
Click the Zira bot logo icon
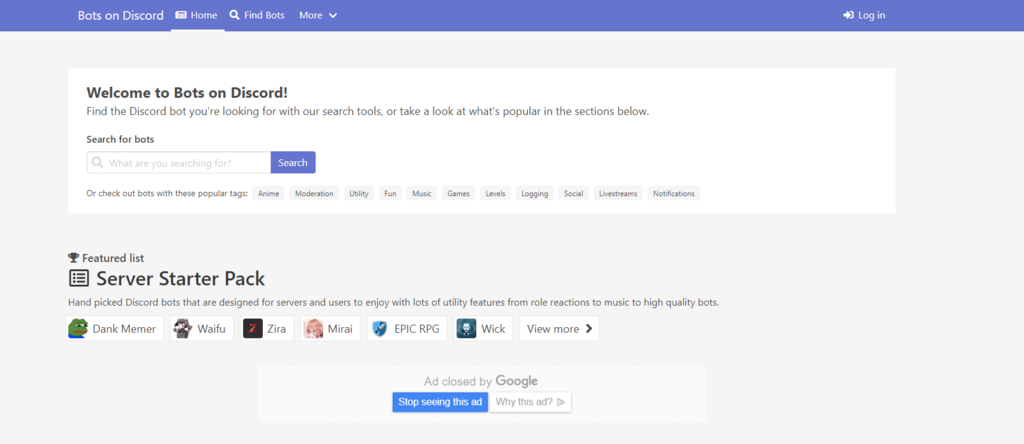click(x=253, y=329)
